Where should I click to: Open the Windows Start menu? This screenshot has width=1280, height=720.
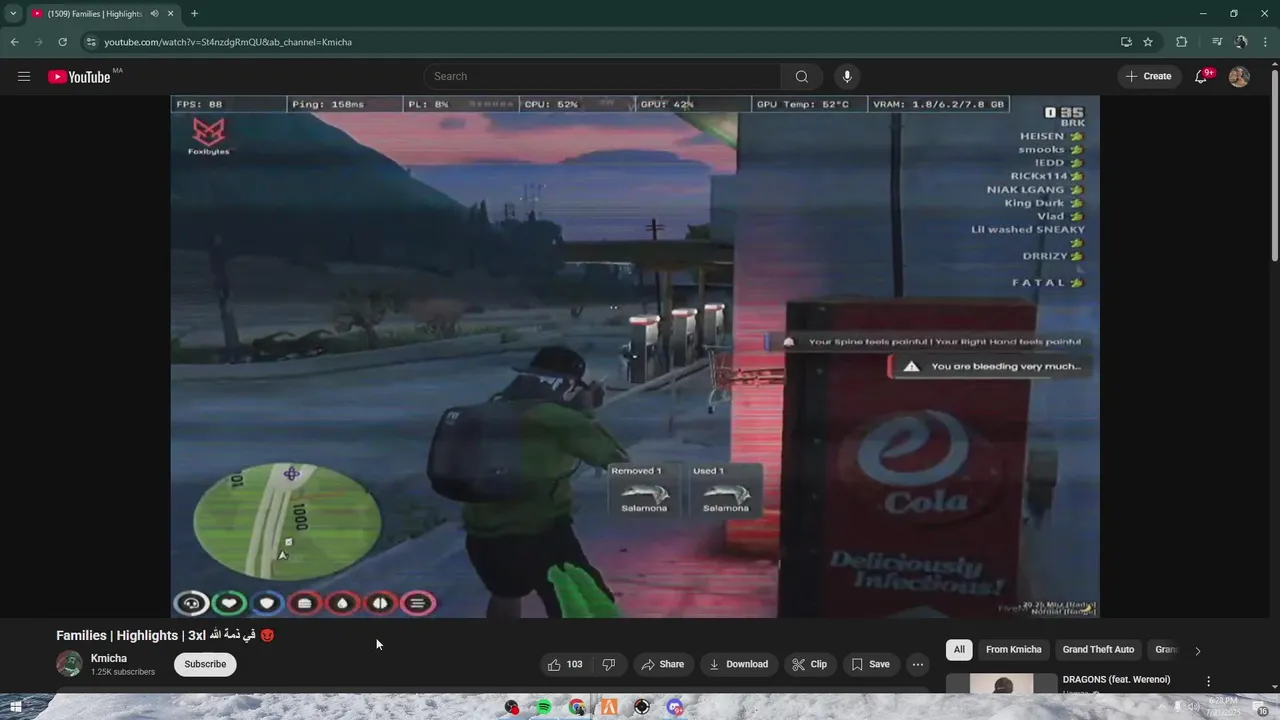click(15, 707)
